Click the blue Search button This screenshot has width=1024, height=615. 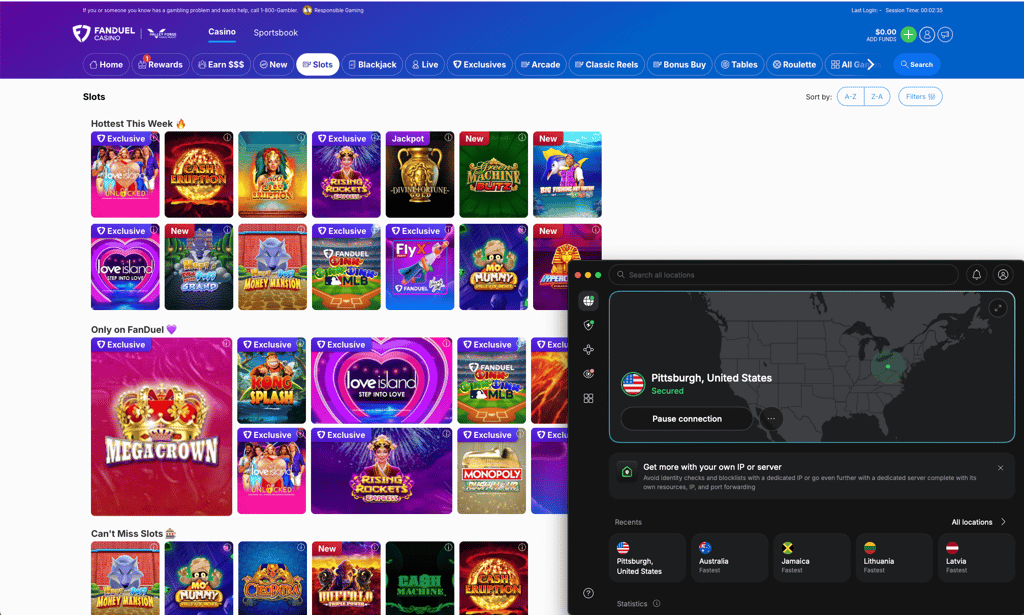coord(916,65)
